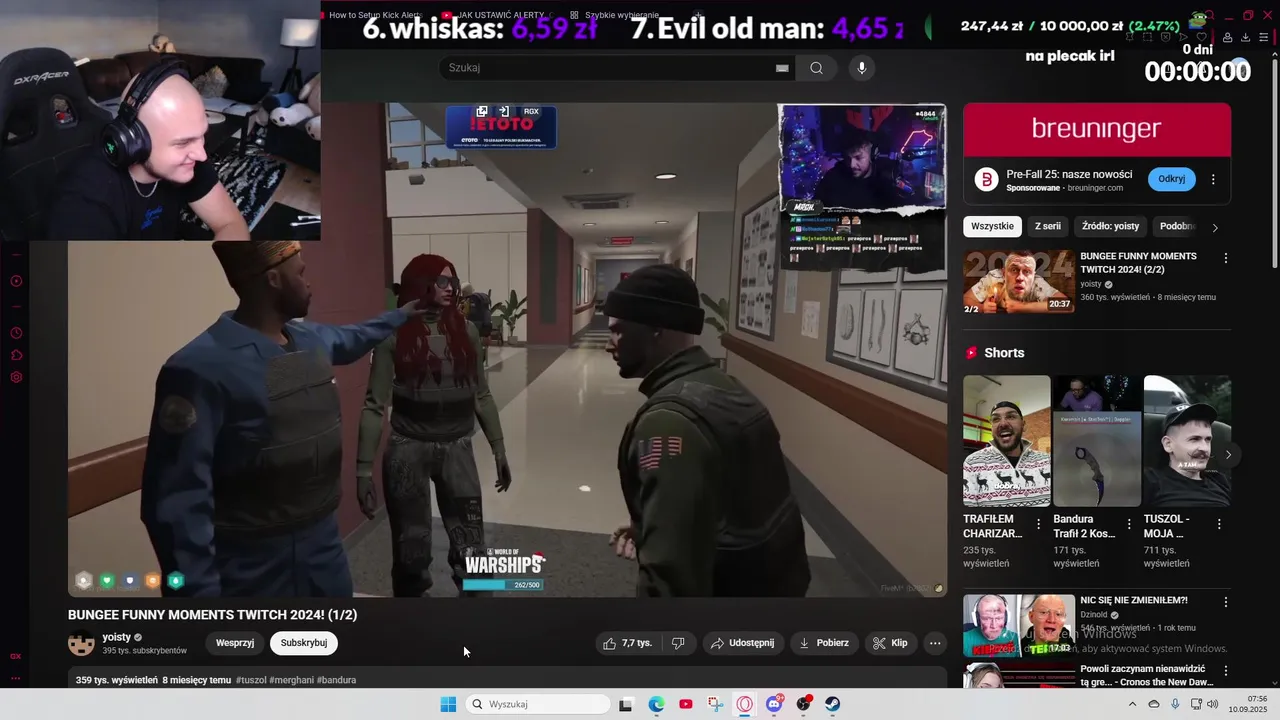1280x720 pixels.
Task: Open Task View on the taskbar
Action: click(x=626, y=704)
